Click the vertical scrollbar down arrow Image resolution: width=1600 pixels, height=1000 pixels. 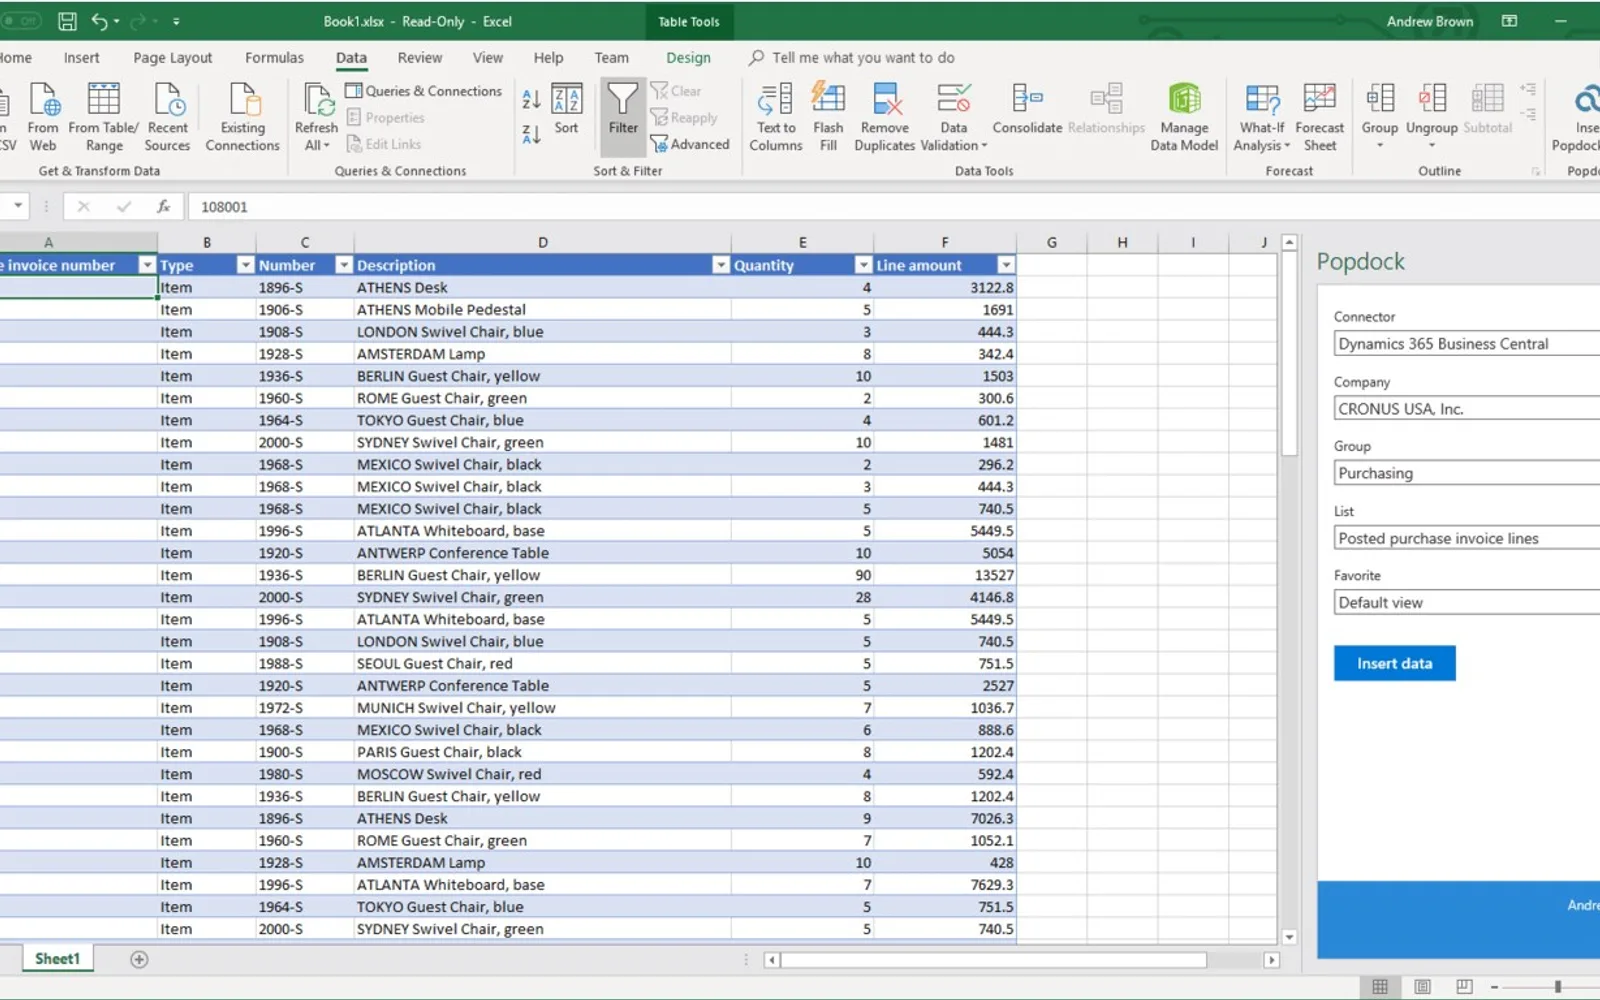(1289, 937)
